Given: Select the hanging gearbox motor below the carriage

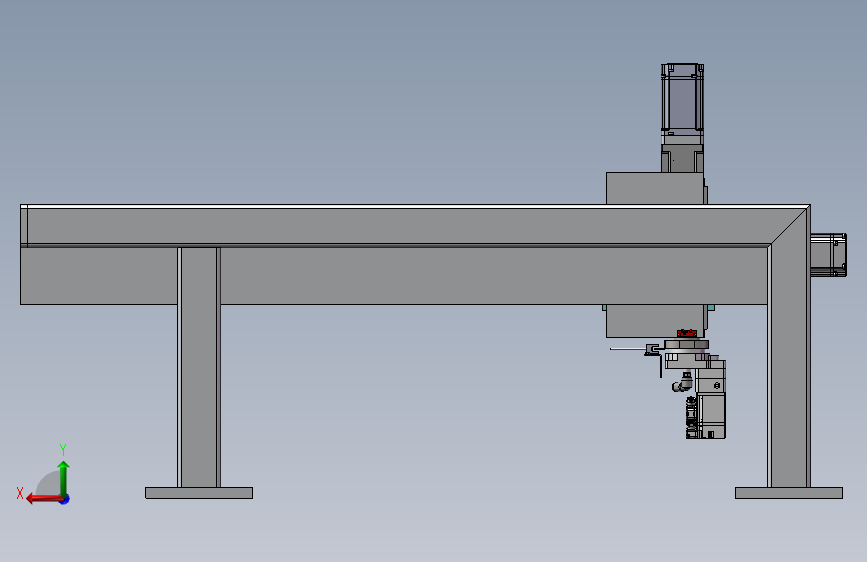Looking at the screenshot, I should (x=710, y=399).
